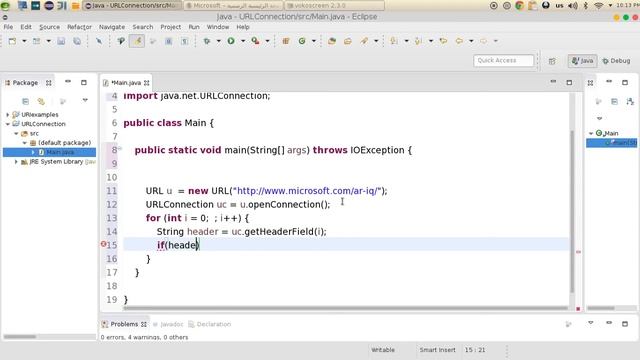Click the Last Edit Location icon

[x=443, y=41]
